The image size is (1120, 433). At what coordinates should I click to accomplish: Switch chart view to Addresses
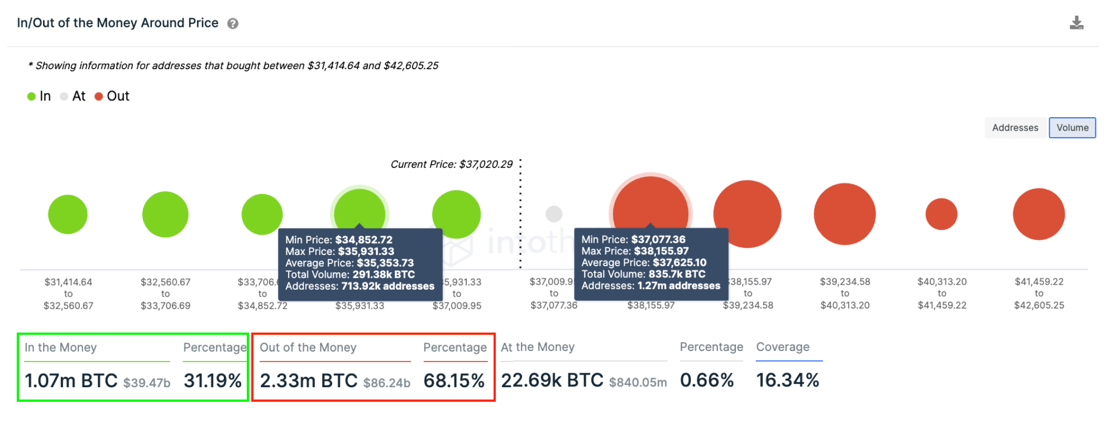point(1015,128)
